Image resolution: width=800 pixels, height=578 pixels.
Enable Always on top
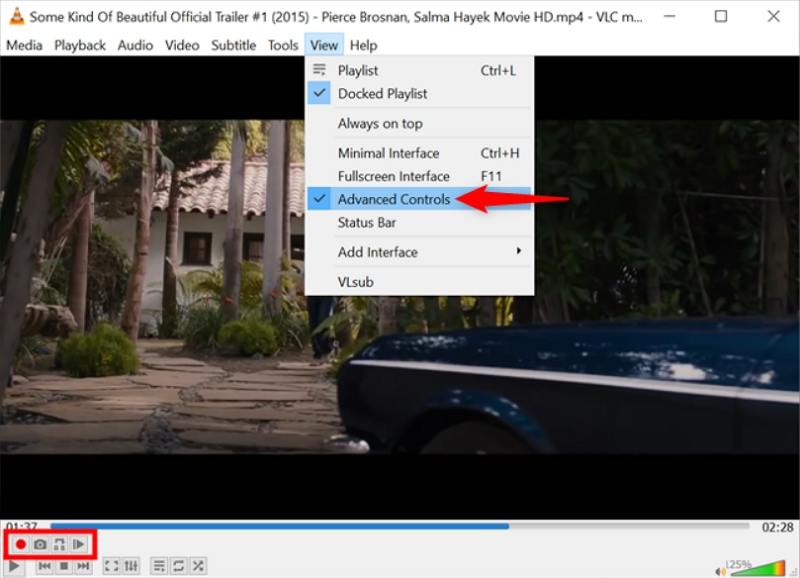[389, 123]
